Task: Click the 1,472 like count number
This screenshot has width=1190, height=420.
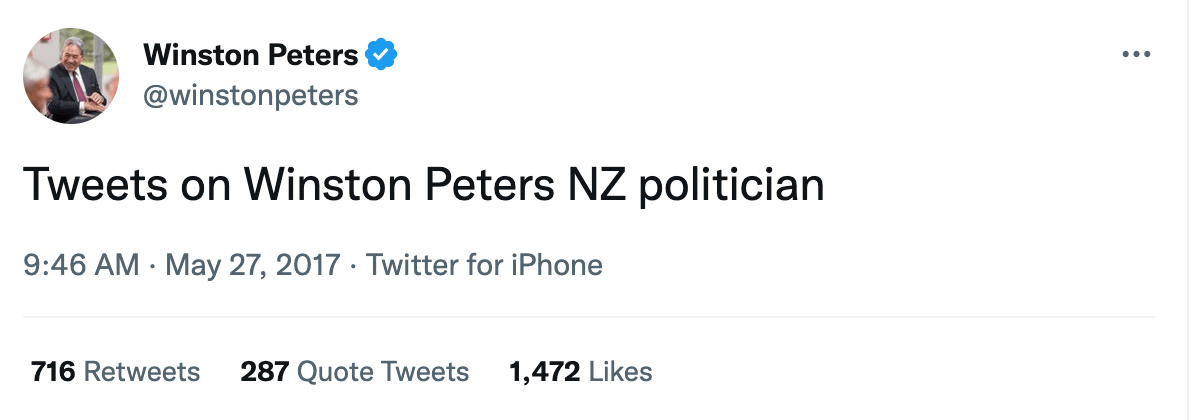Action: [544, 372]
